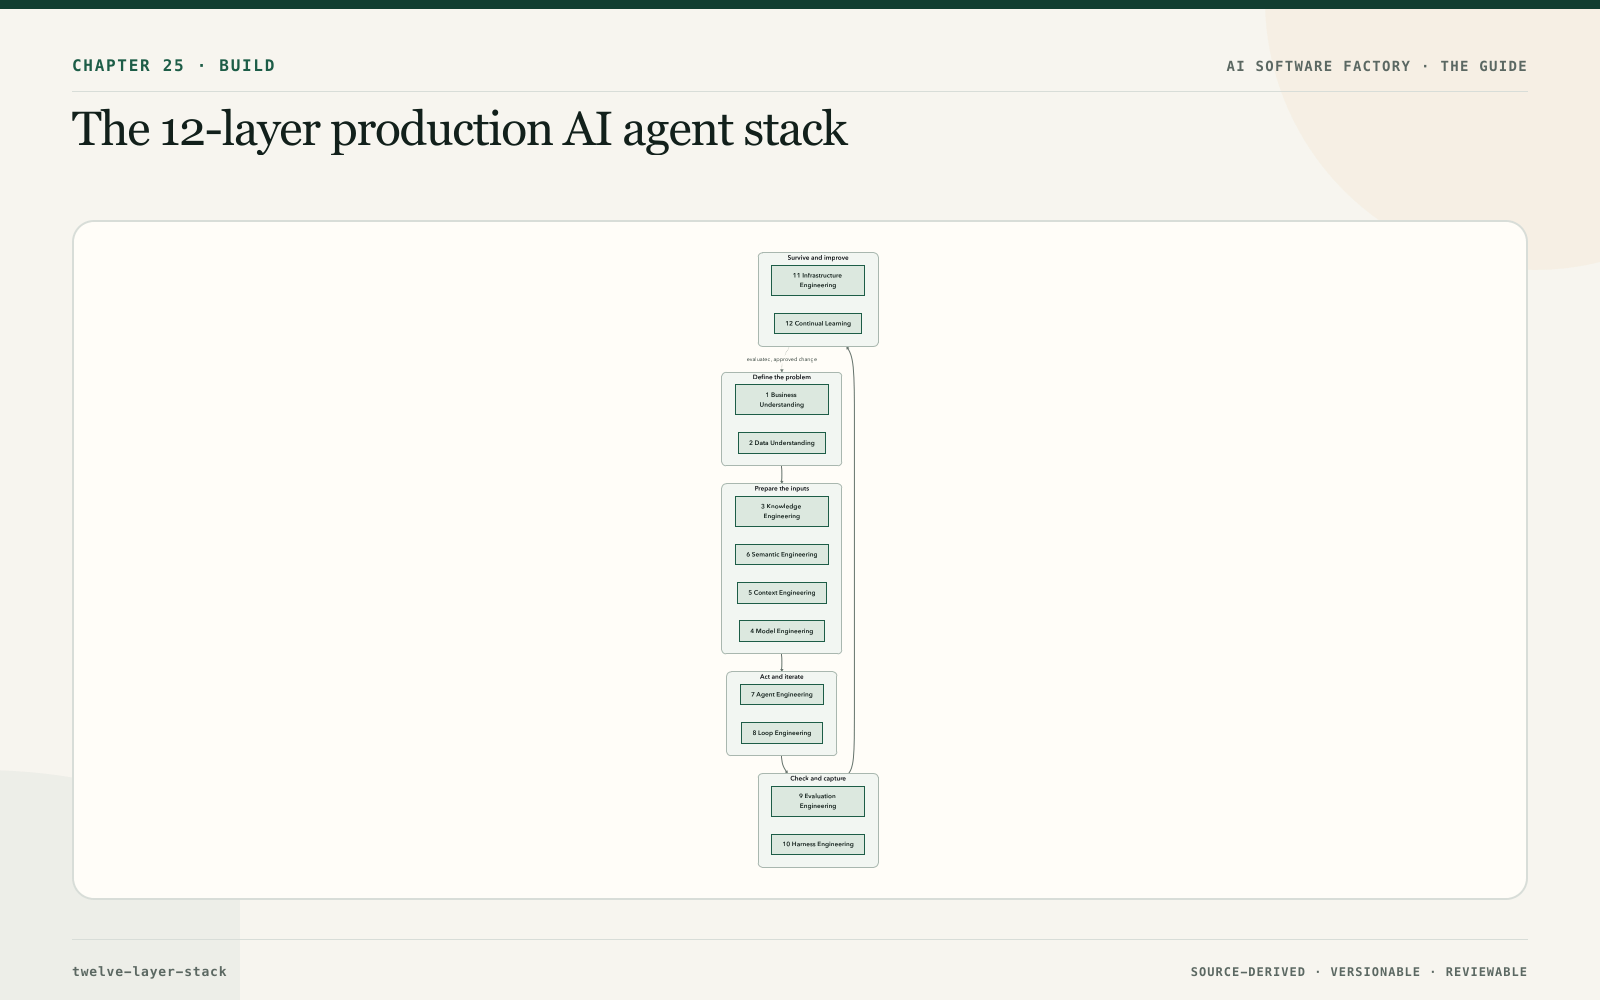Image resolution: width=1600 pixels, height=1000 pixels.
Task: Click the 'Check and capture' group label
Action: (x=817, y=778)
